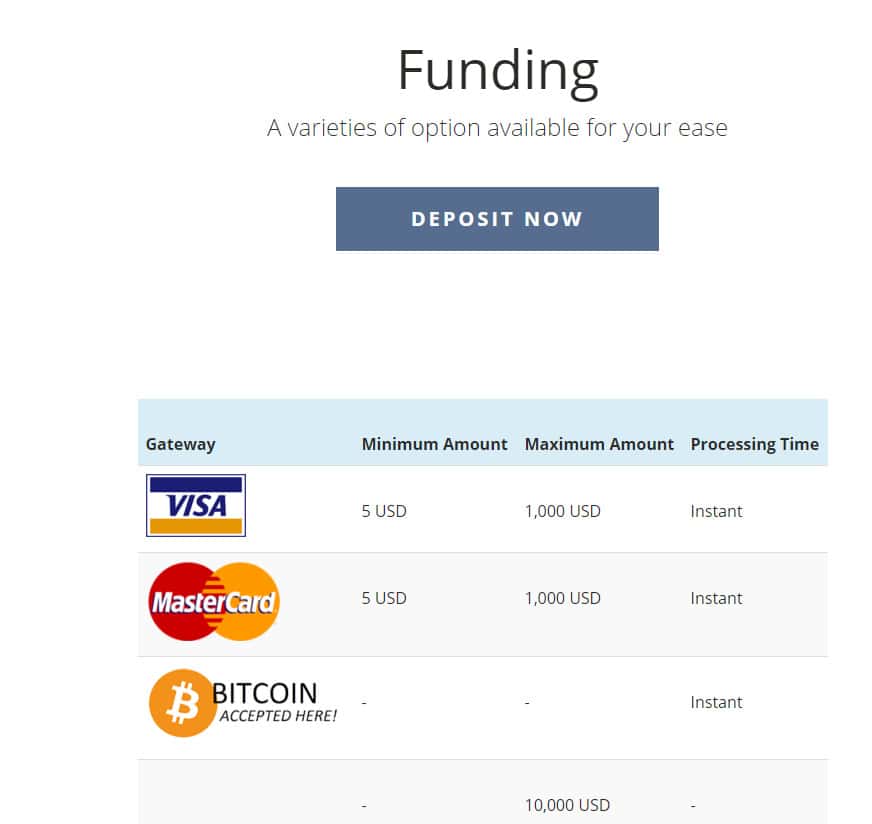The image size is (872, 824).
Task: Click the Bitcoin minimum amount dash
Action: 364,703
